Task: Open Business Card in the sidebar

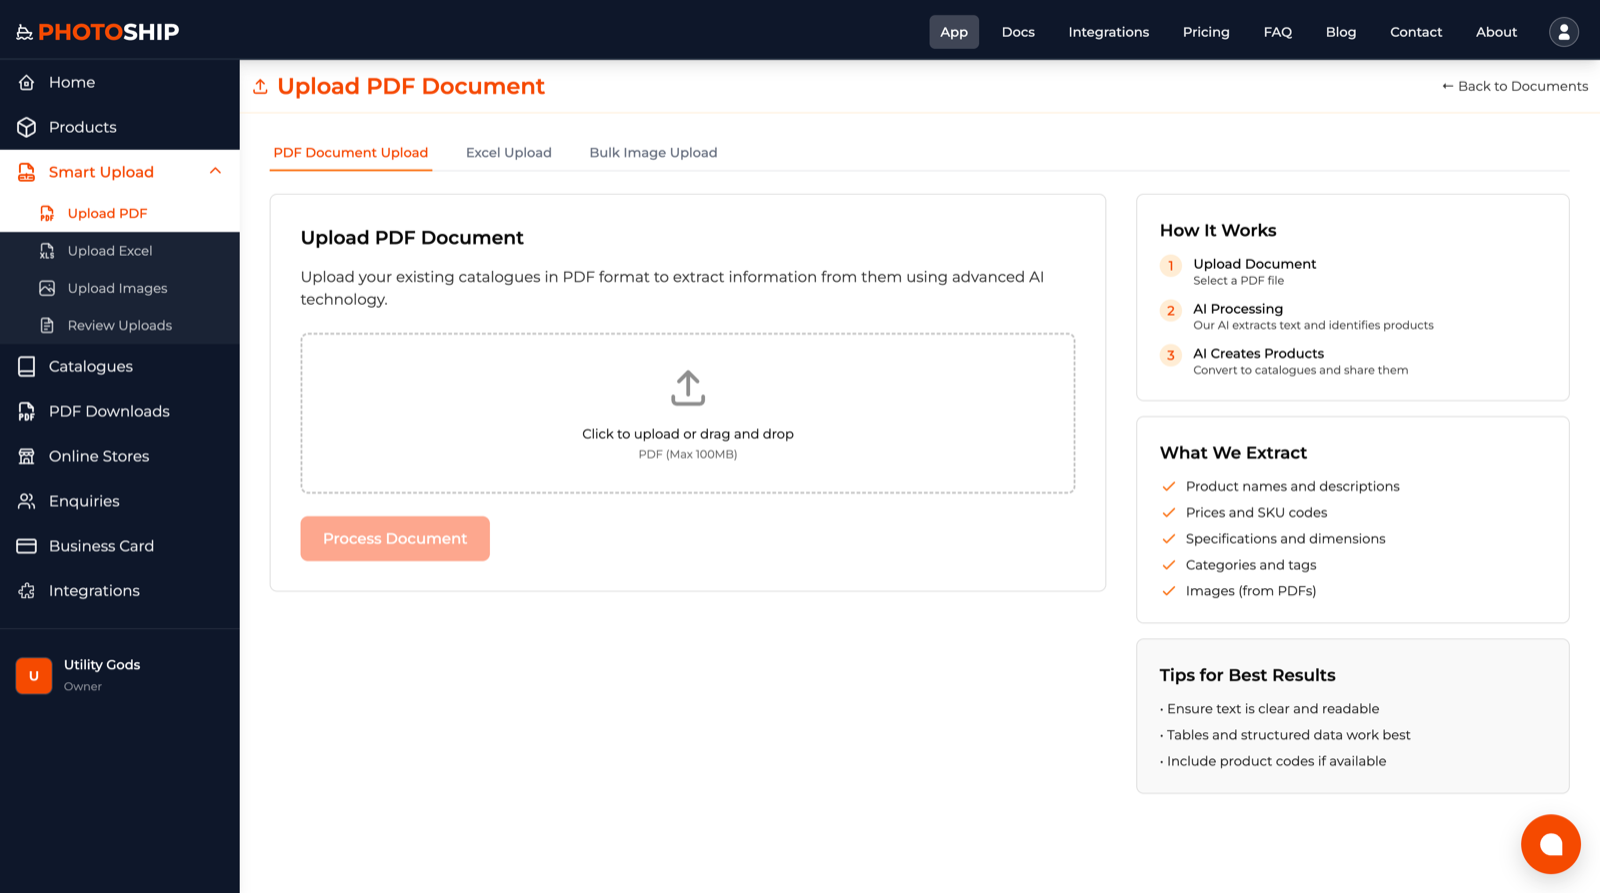Action: [120, 546]
